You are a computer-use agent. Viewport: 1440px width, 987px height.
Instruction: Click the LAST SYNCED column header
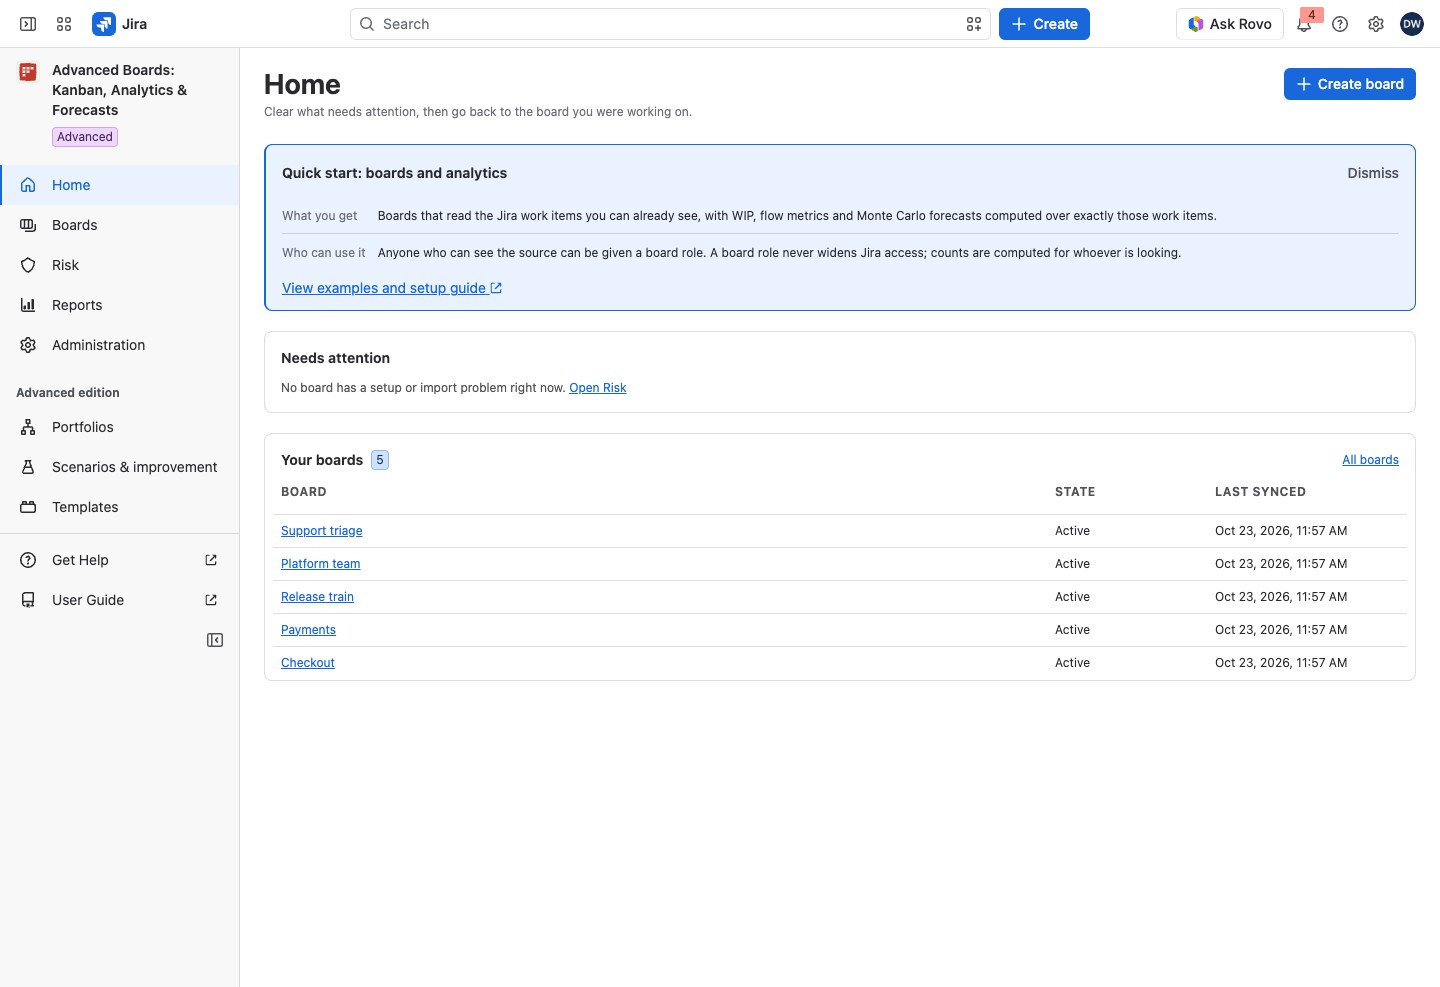pos(1260,492)
